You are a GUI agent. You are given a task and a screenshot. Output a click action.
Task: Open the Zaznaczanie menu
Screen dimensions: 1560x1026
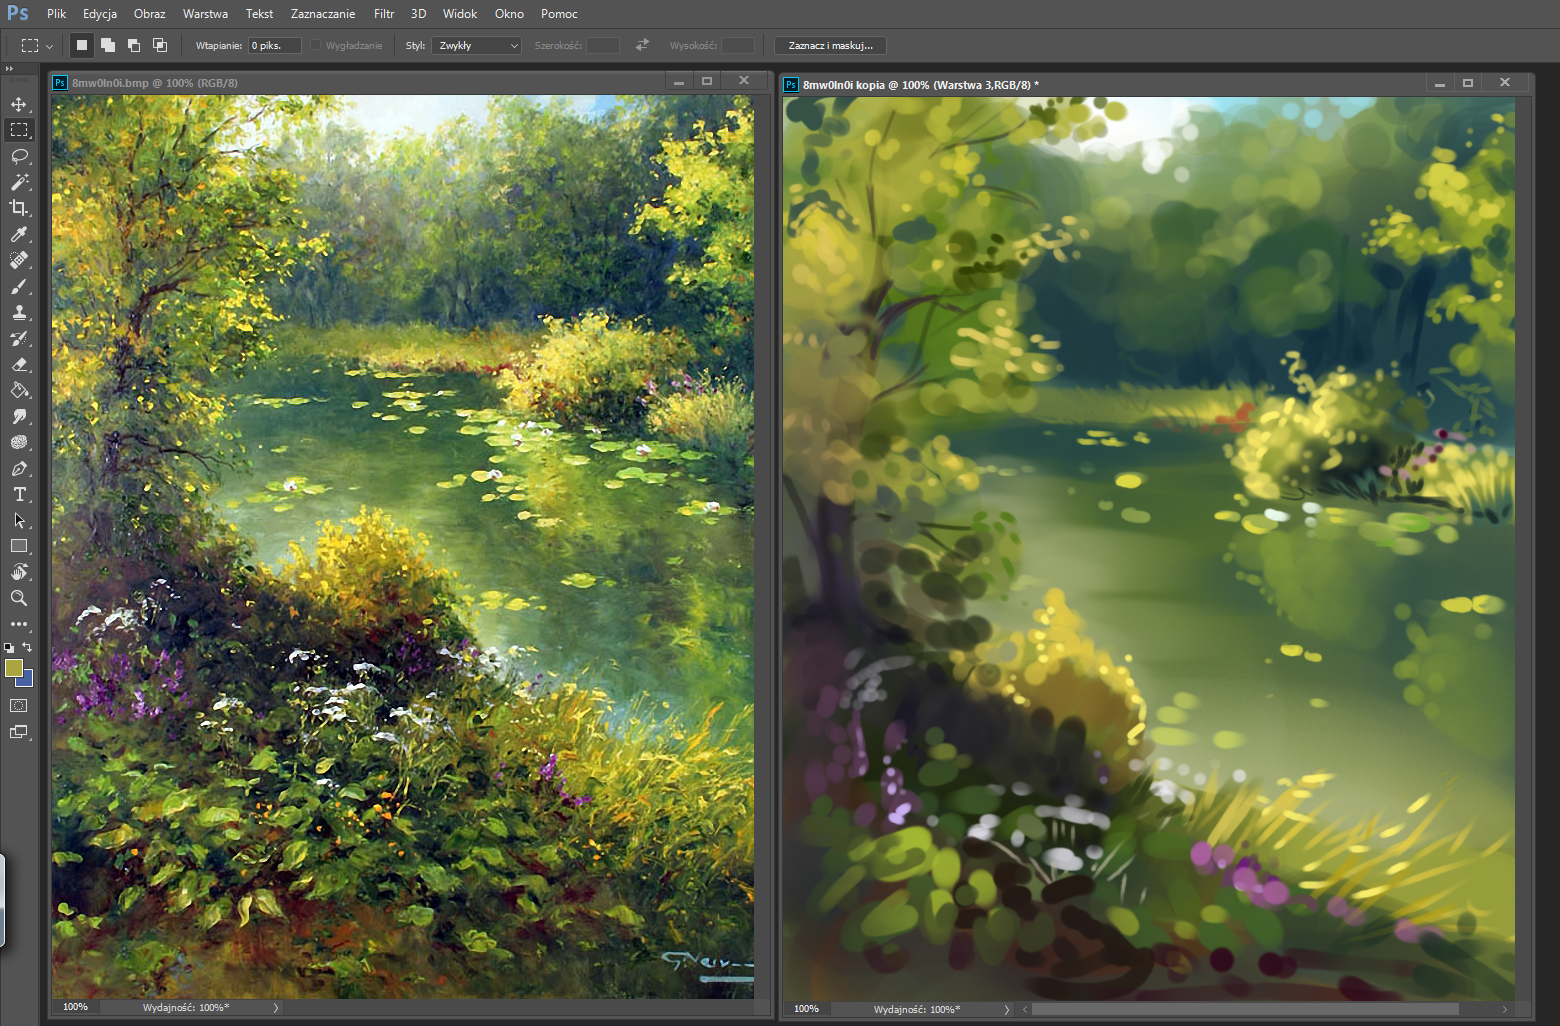[x=323, y=14]
